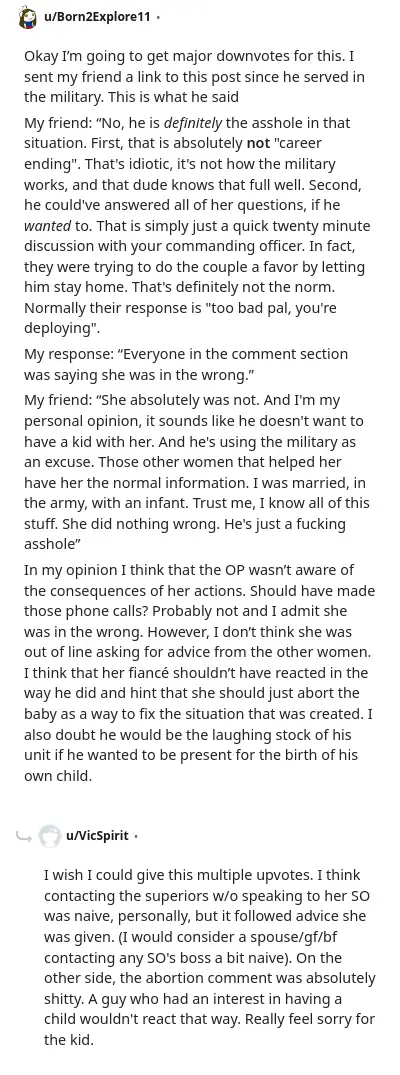Visit the u/Born2Explore11 profile link

(97, 17)
